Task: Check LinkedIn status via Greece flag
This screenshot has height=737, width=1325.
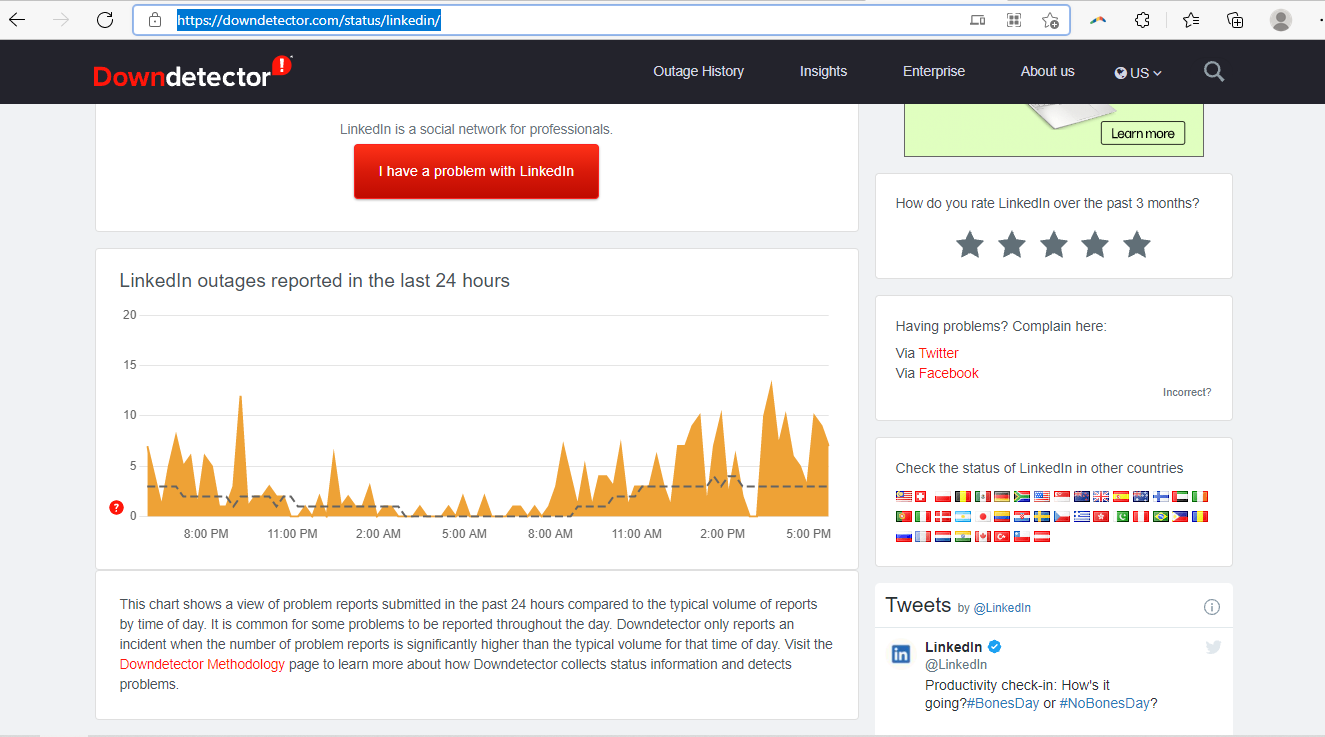Action: pos(1082,516)
